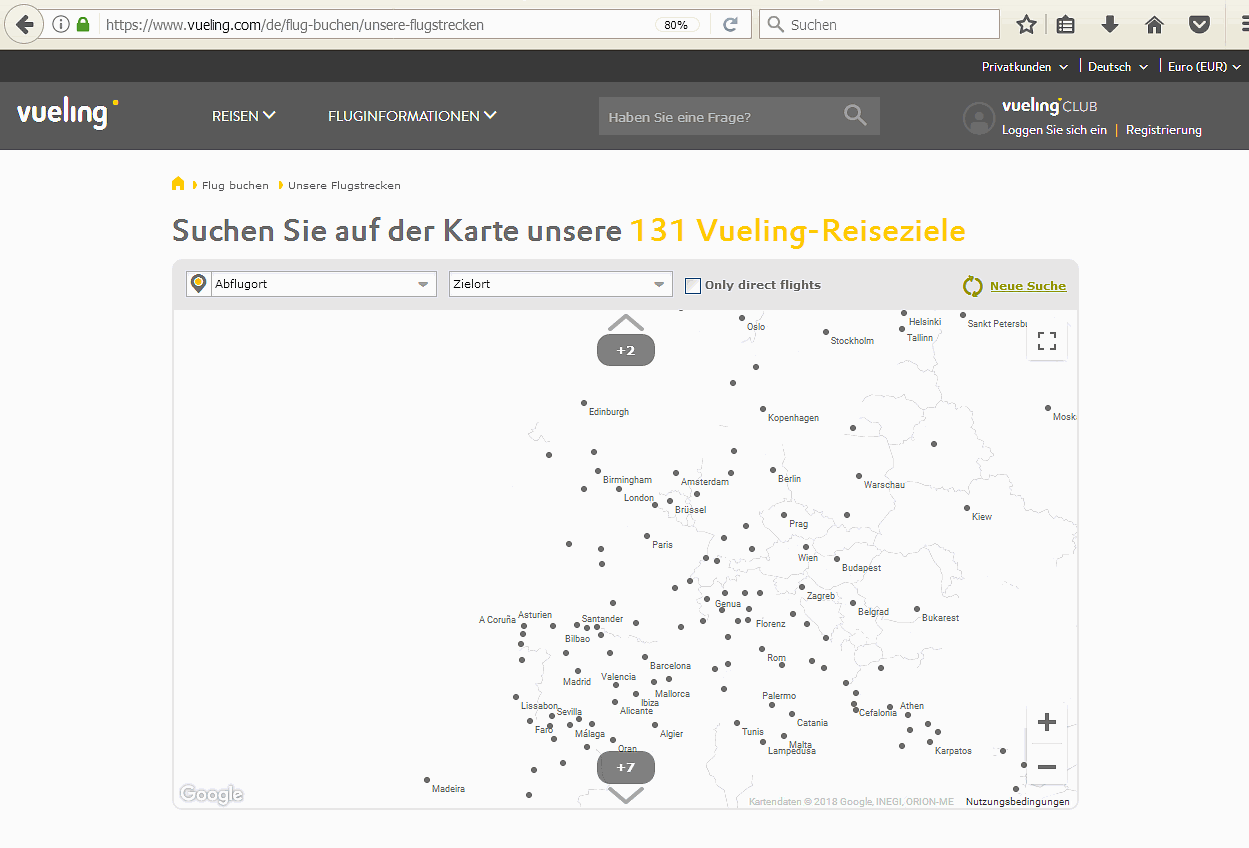Image resolution: width=1249 pixels, height=848 pixels.
Task: Click the Budapest map label
Action: click(861, 568)
